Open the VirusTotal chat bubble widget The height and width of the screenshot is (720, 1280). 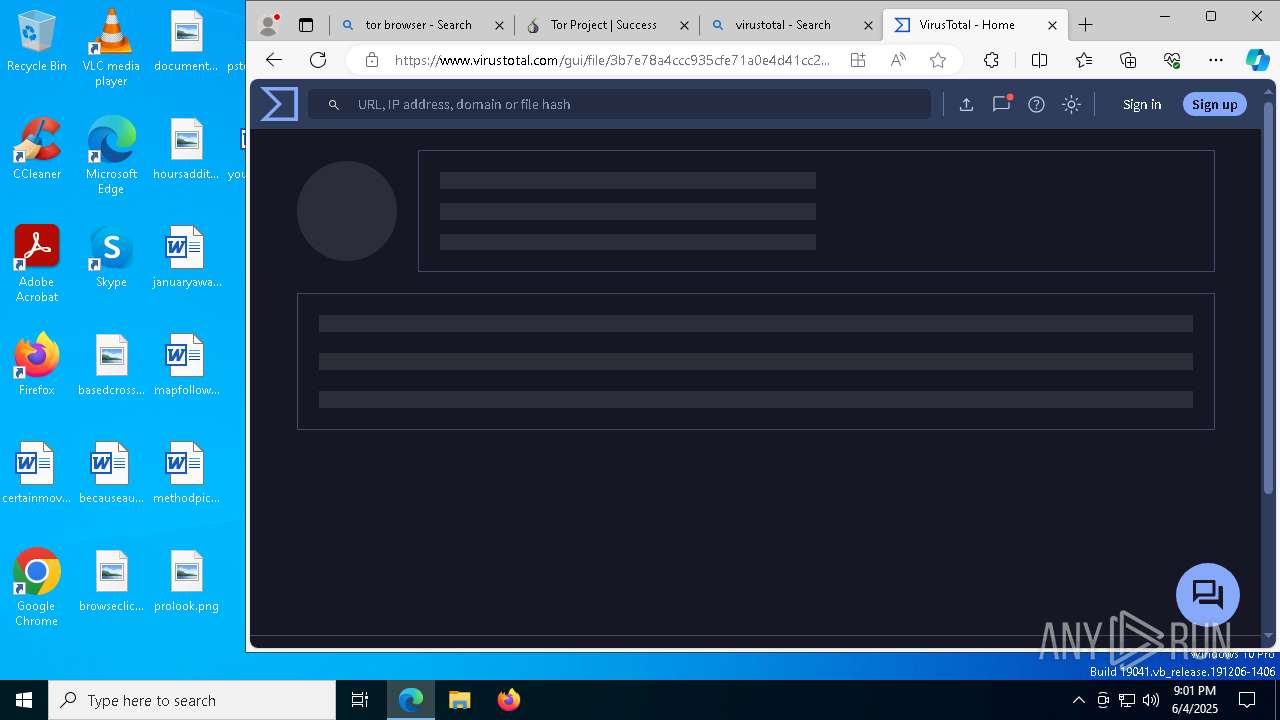pyautogui.click(x=1208, y=595)
